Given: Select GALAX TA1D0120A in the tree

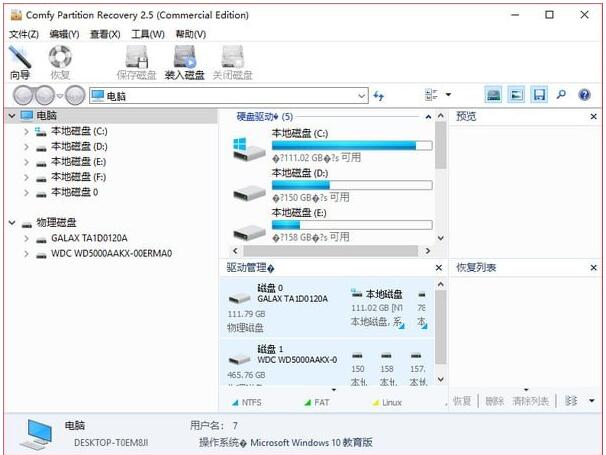Looking at the screenshot, I should coord(89,238).
